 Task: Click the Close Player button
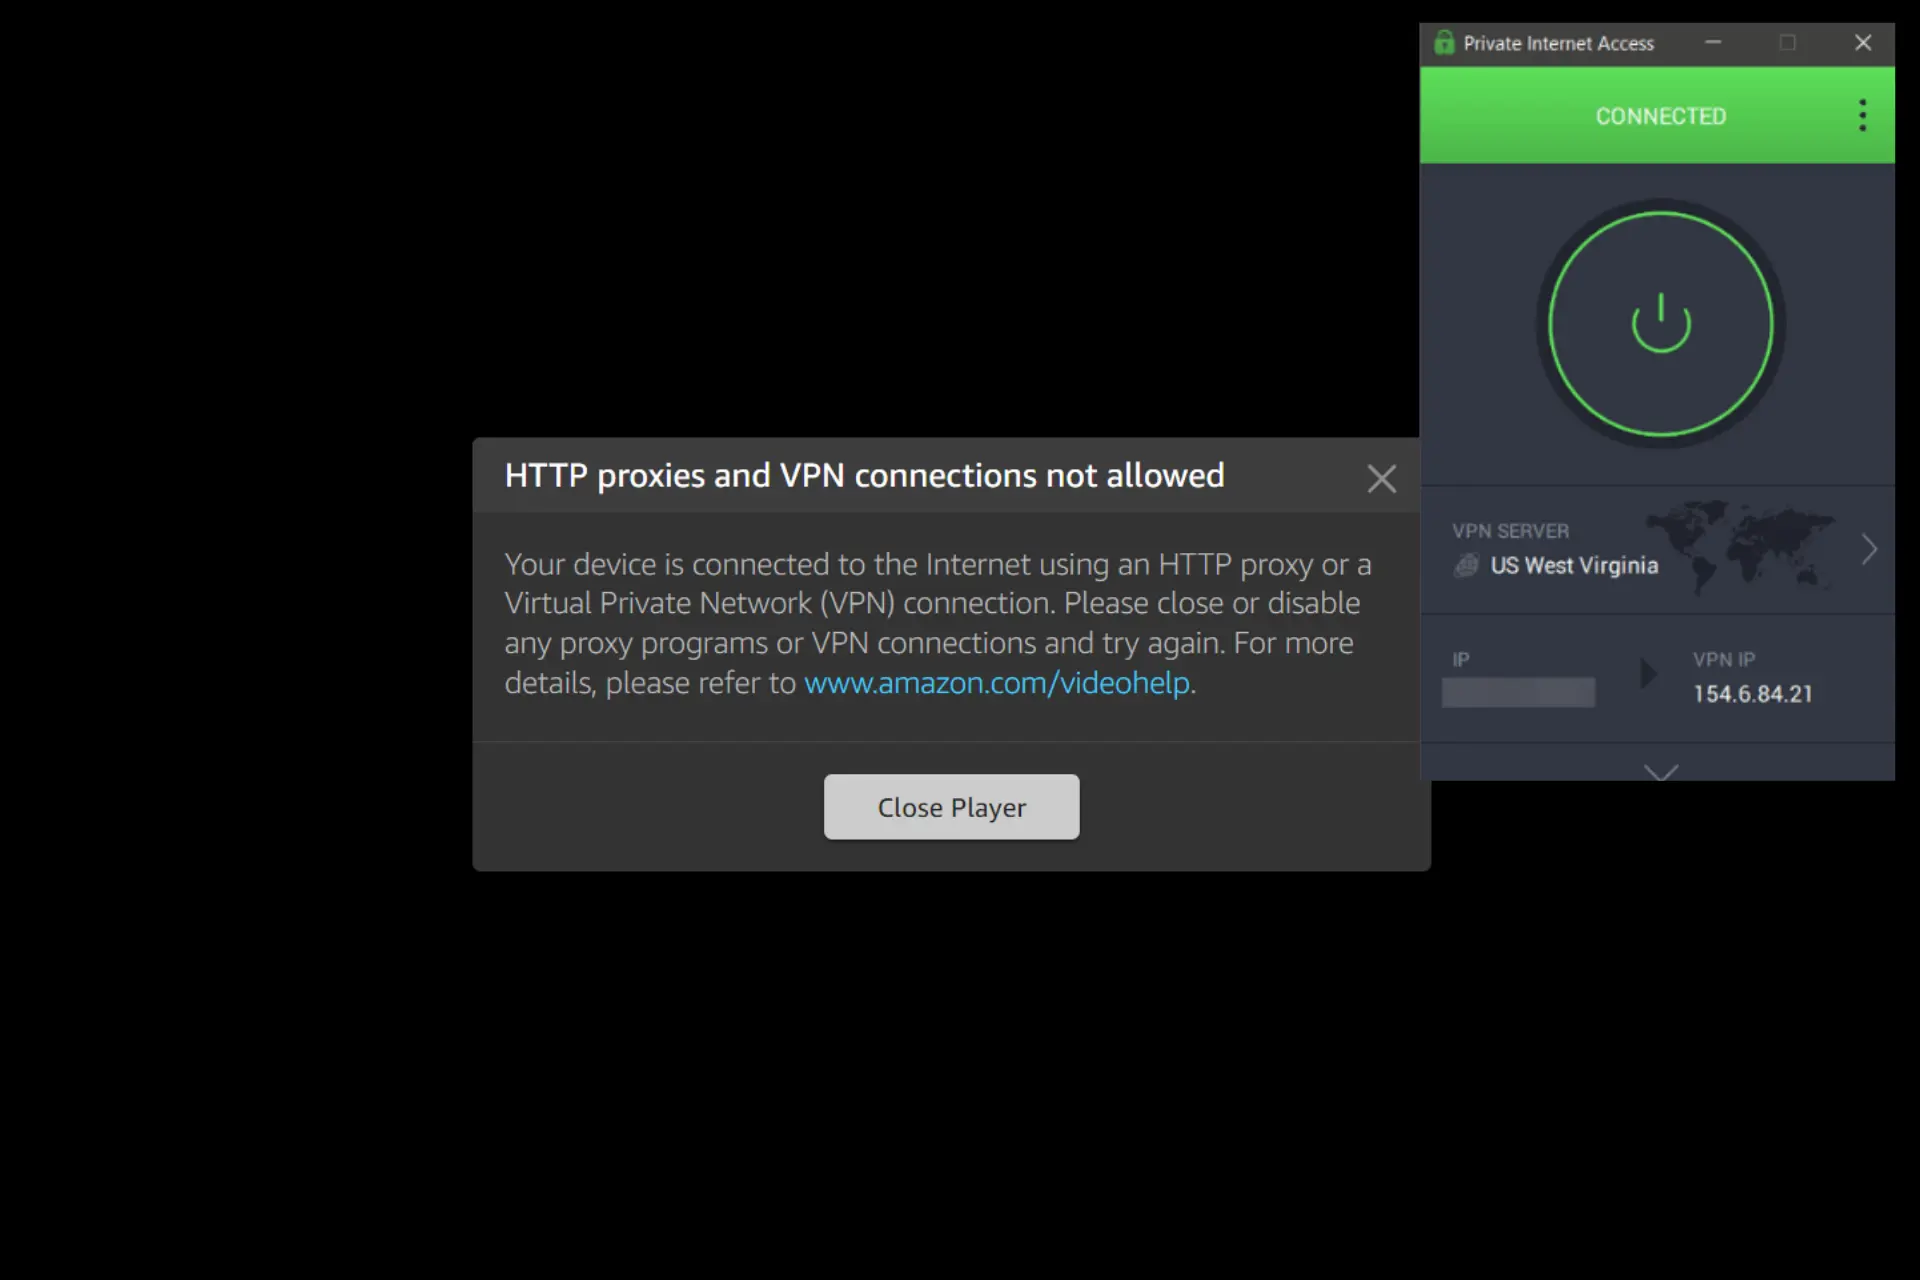pos(951,807)
